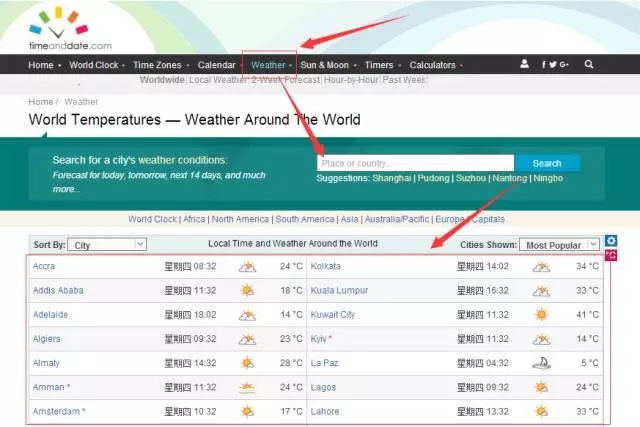Click the magnifier search icon in navbar
Viewport: 640px width, 427px height.
click(x=589, y=65)
